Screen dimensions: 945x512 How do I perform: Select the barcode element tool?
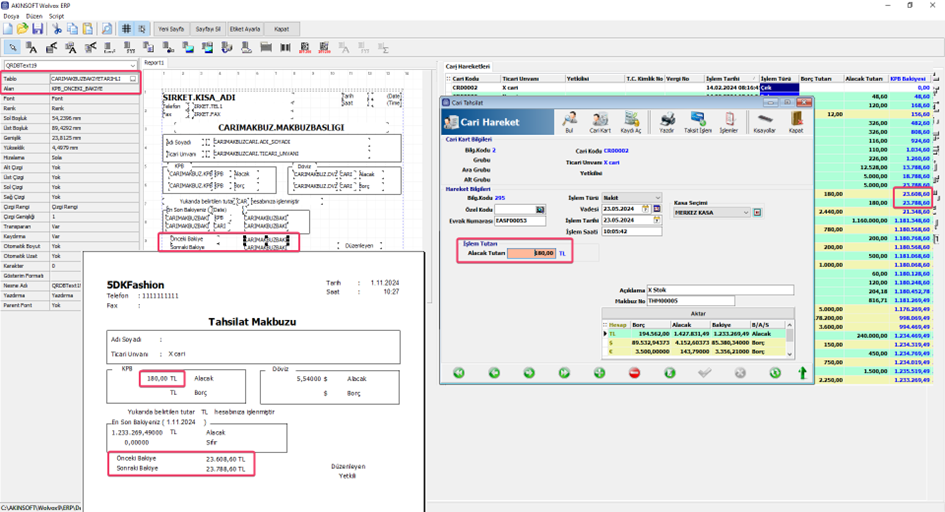pyautogui.click(x=285, y=48)
